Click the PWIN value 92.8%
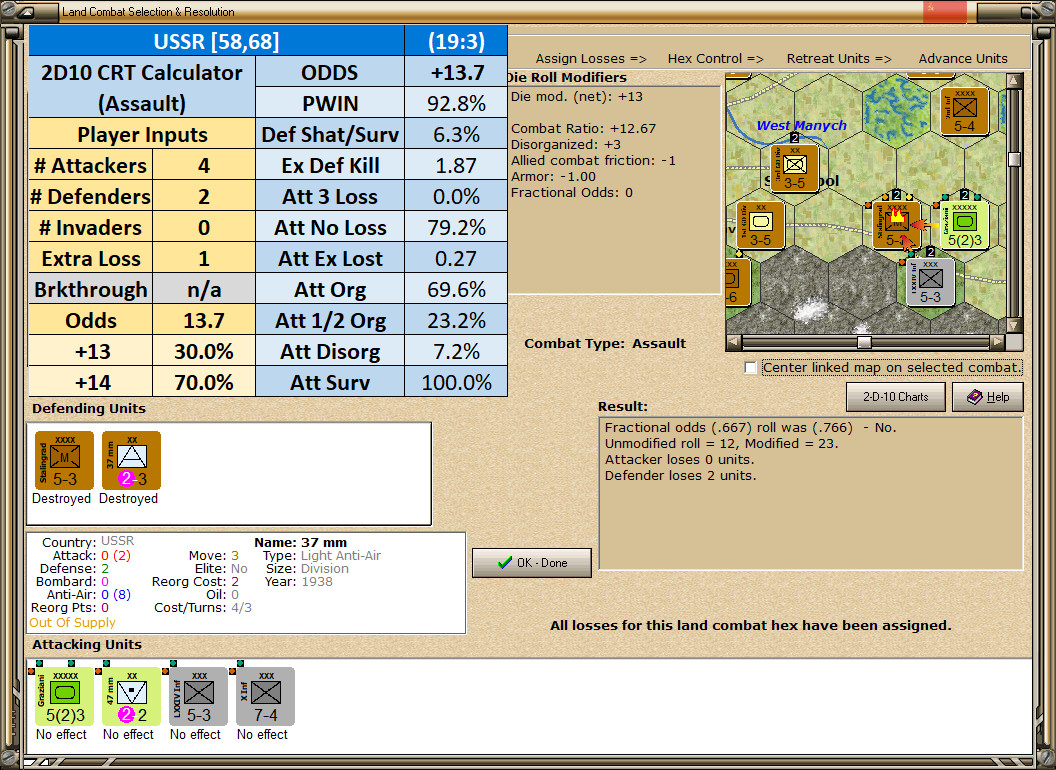 coord(456,103)
